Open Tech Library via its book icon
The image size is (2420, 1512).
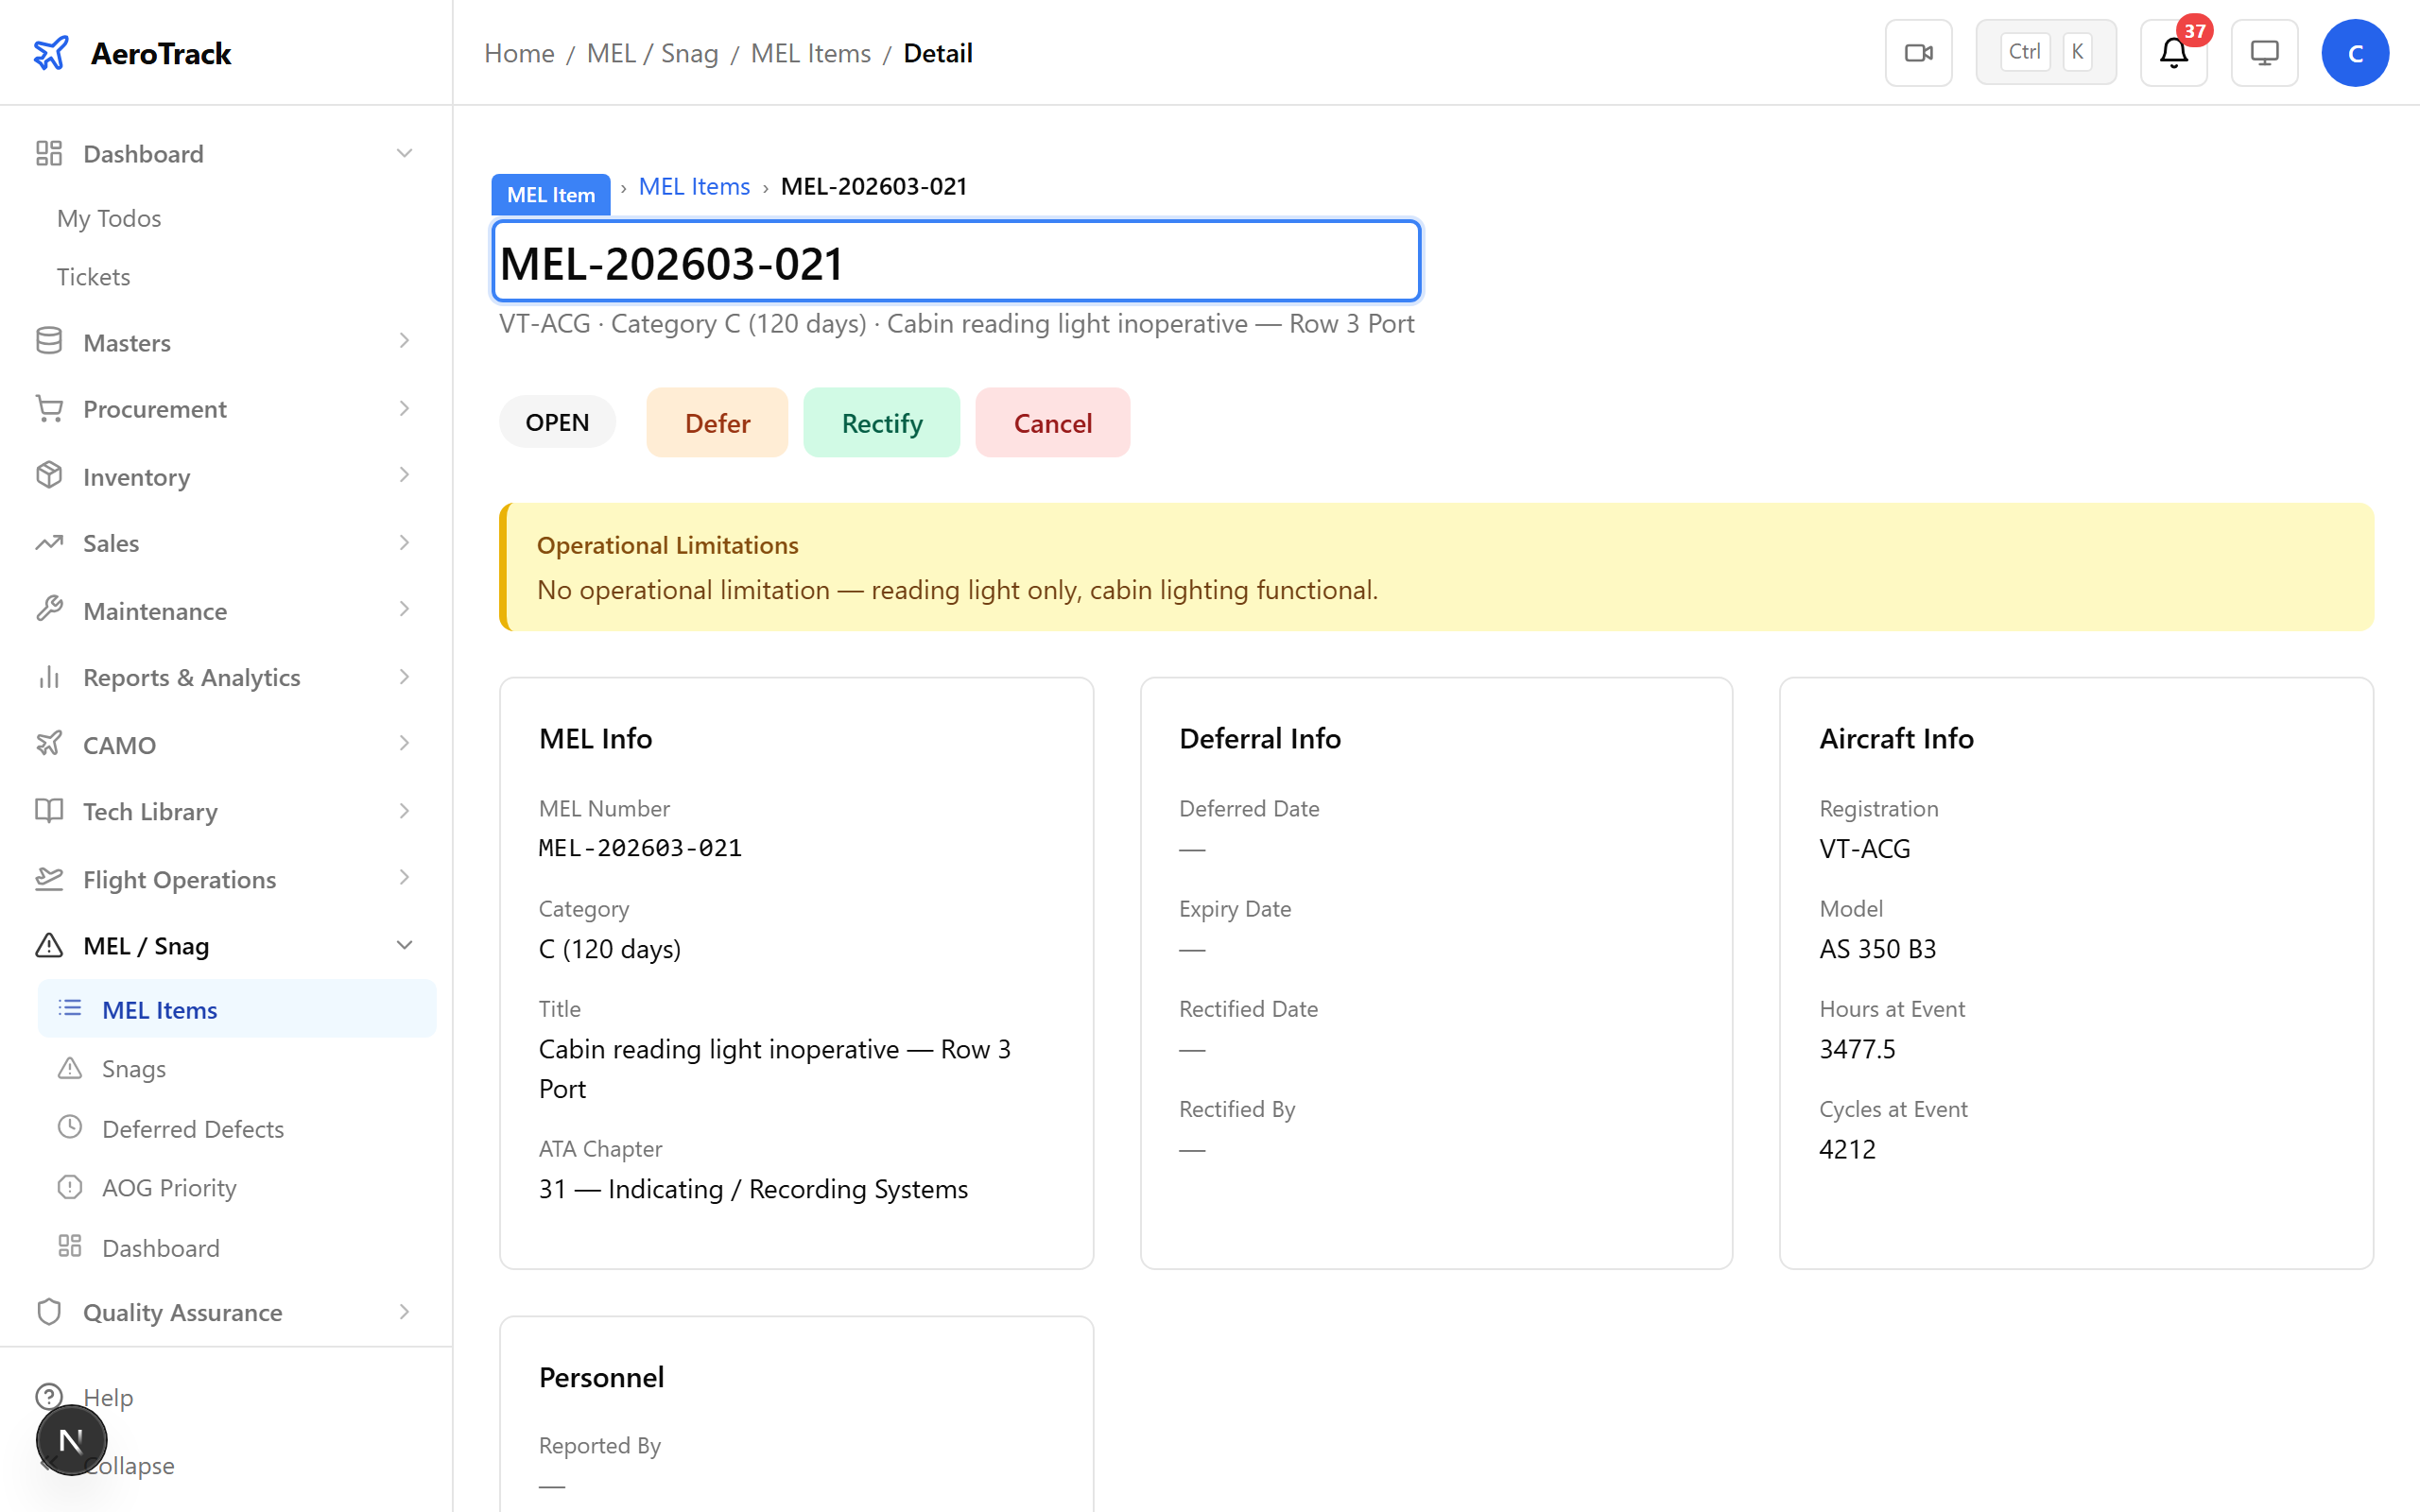point(49,811)
